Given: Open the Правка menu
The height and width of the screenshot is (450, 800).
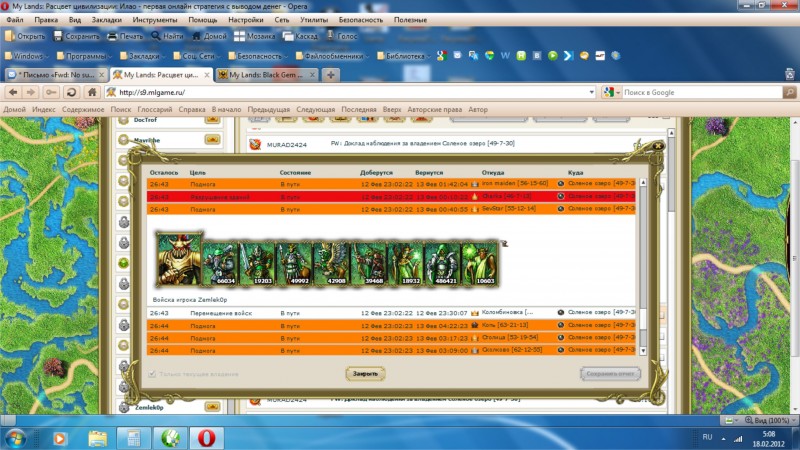Looking at the screenshot, I should (x=46, y=20).
